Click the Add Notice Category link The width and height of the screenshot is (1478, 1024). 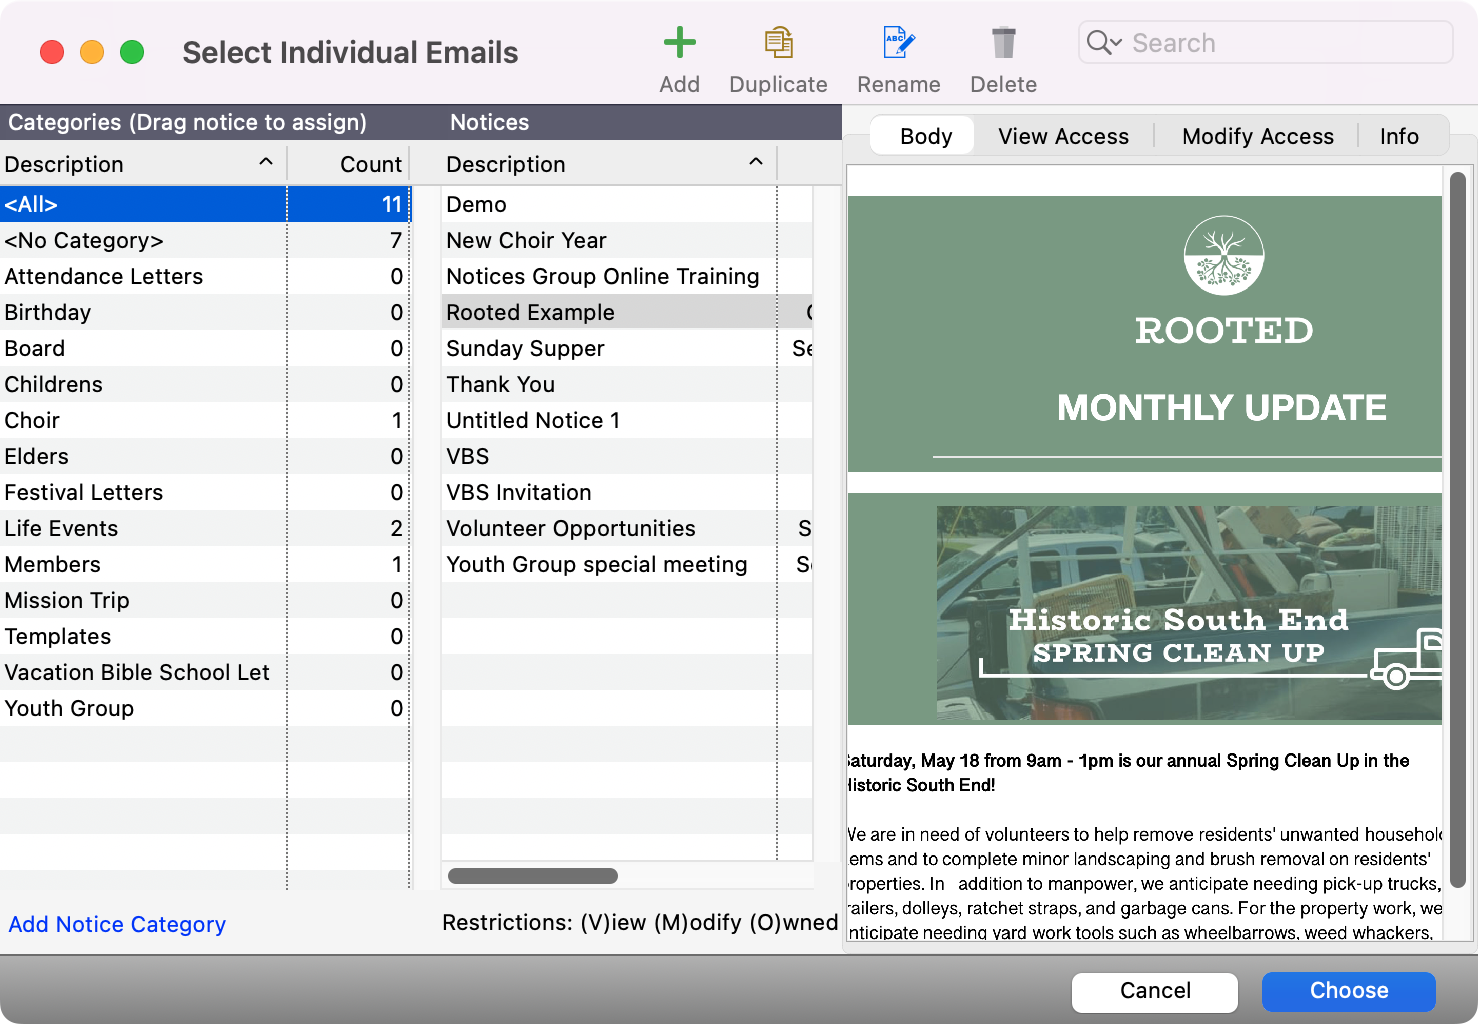click(x=116, y=924)
